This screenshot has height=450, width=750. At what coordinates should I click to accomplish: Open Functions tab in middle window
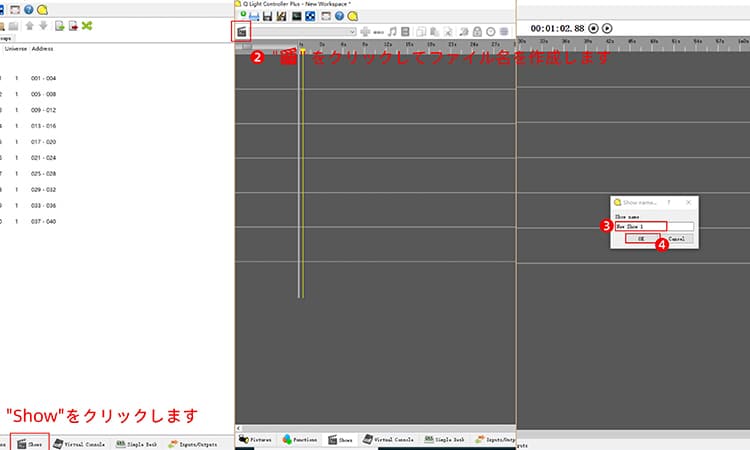tap(299, 439)
